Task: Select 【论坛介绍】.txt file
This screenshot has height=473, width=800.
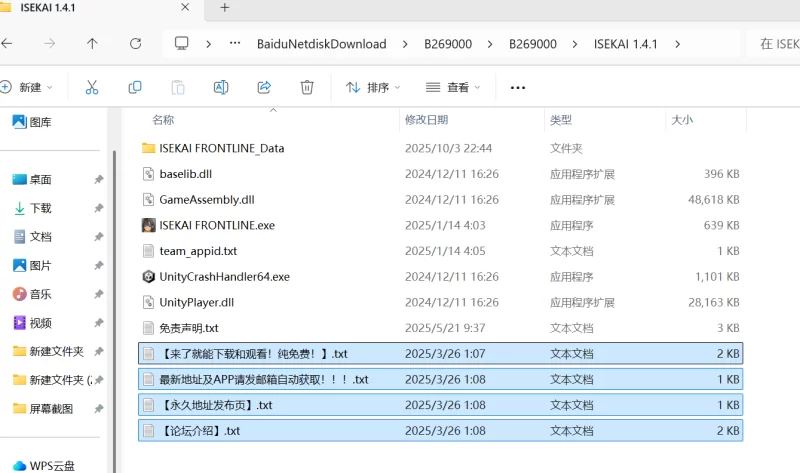Action: tap(441, 431)
